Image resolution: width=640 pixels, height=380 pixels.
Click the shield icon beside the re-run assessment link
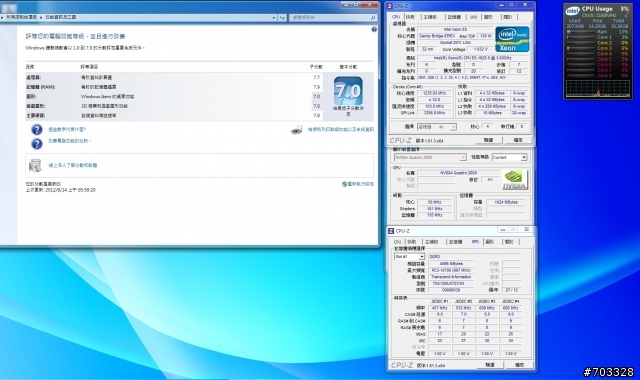[344, 184]
